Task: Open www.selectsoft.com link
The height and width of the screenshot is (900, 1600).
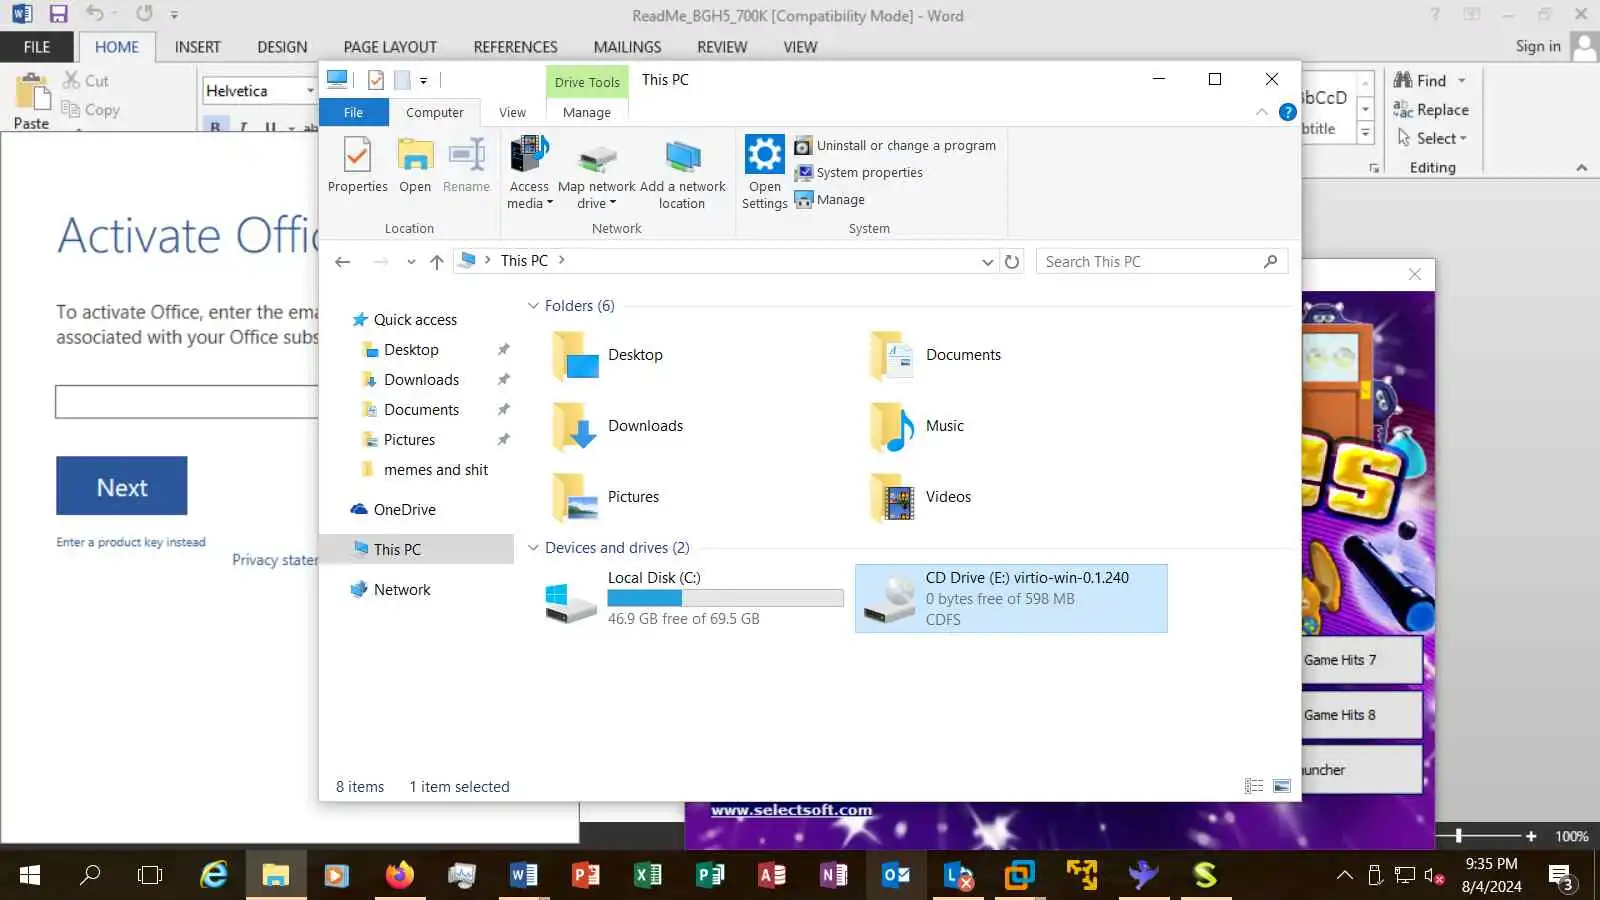Action: [x=792, y=810]
